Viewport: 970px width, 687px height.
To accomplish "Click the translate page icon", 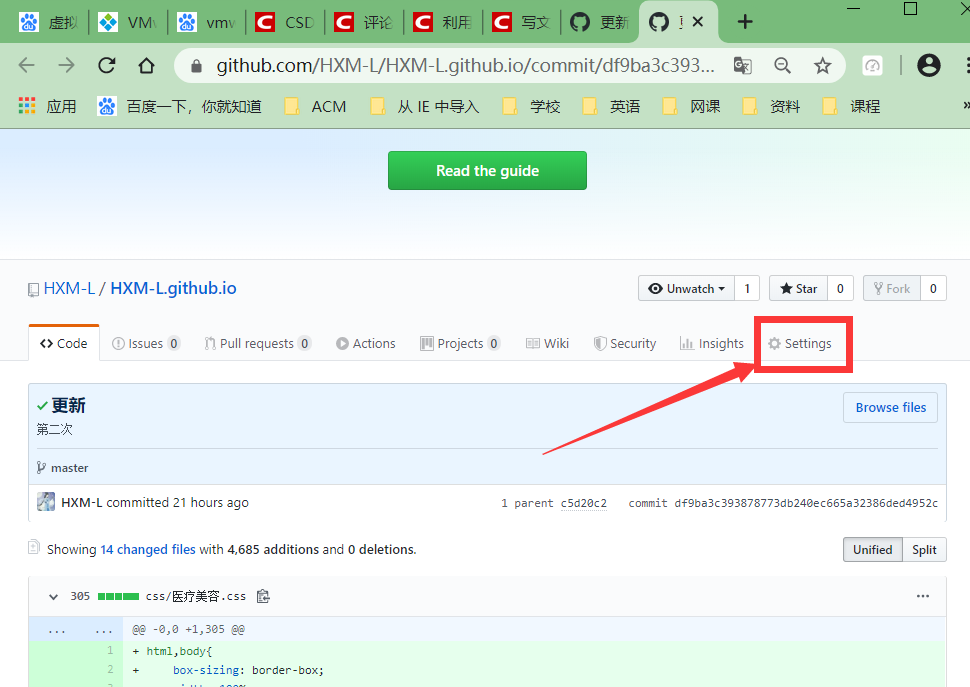I will coord(742,65).
